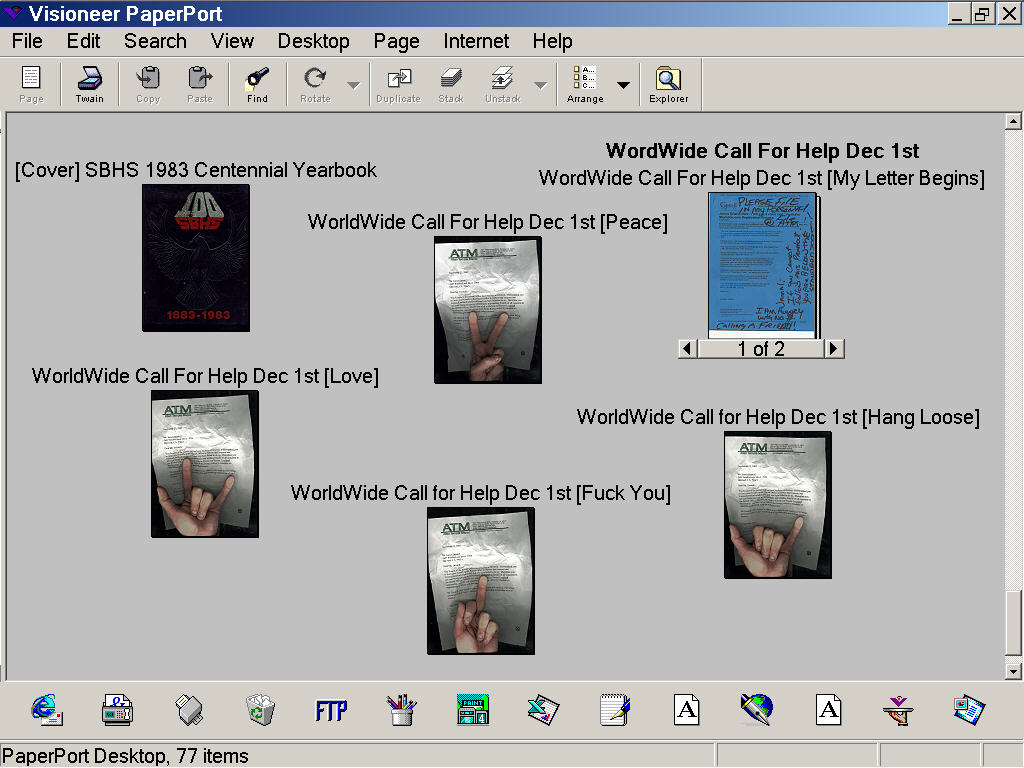Screen dimensions: 1024x768
Task: Click the globe with pen link icon
Action: [x=757, y=710]
